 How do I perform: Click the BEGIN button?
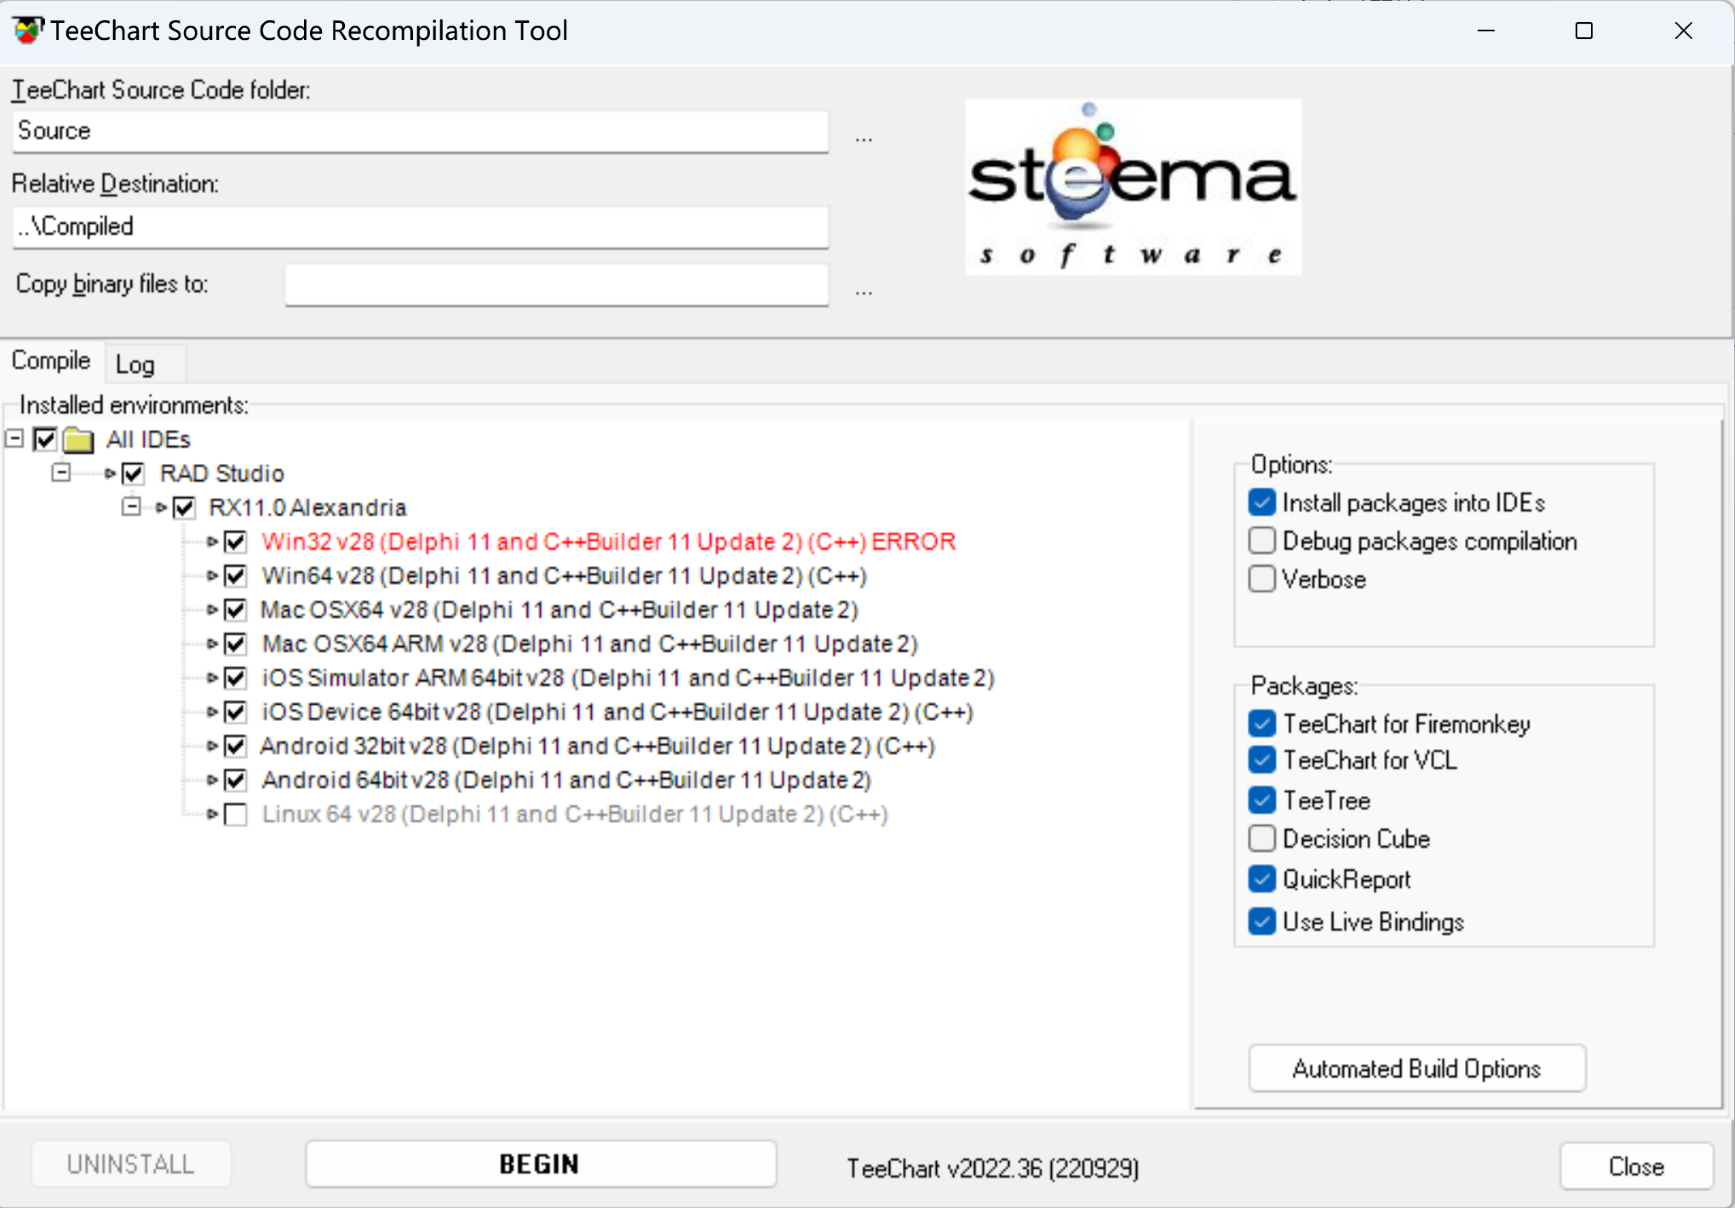(540, 1164)
